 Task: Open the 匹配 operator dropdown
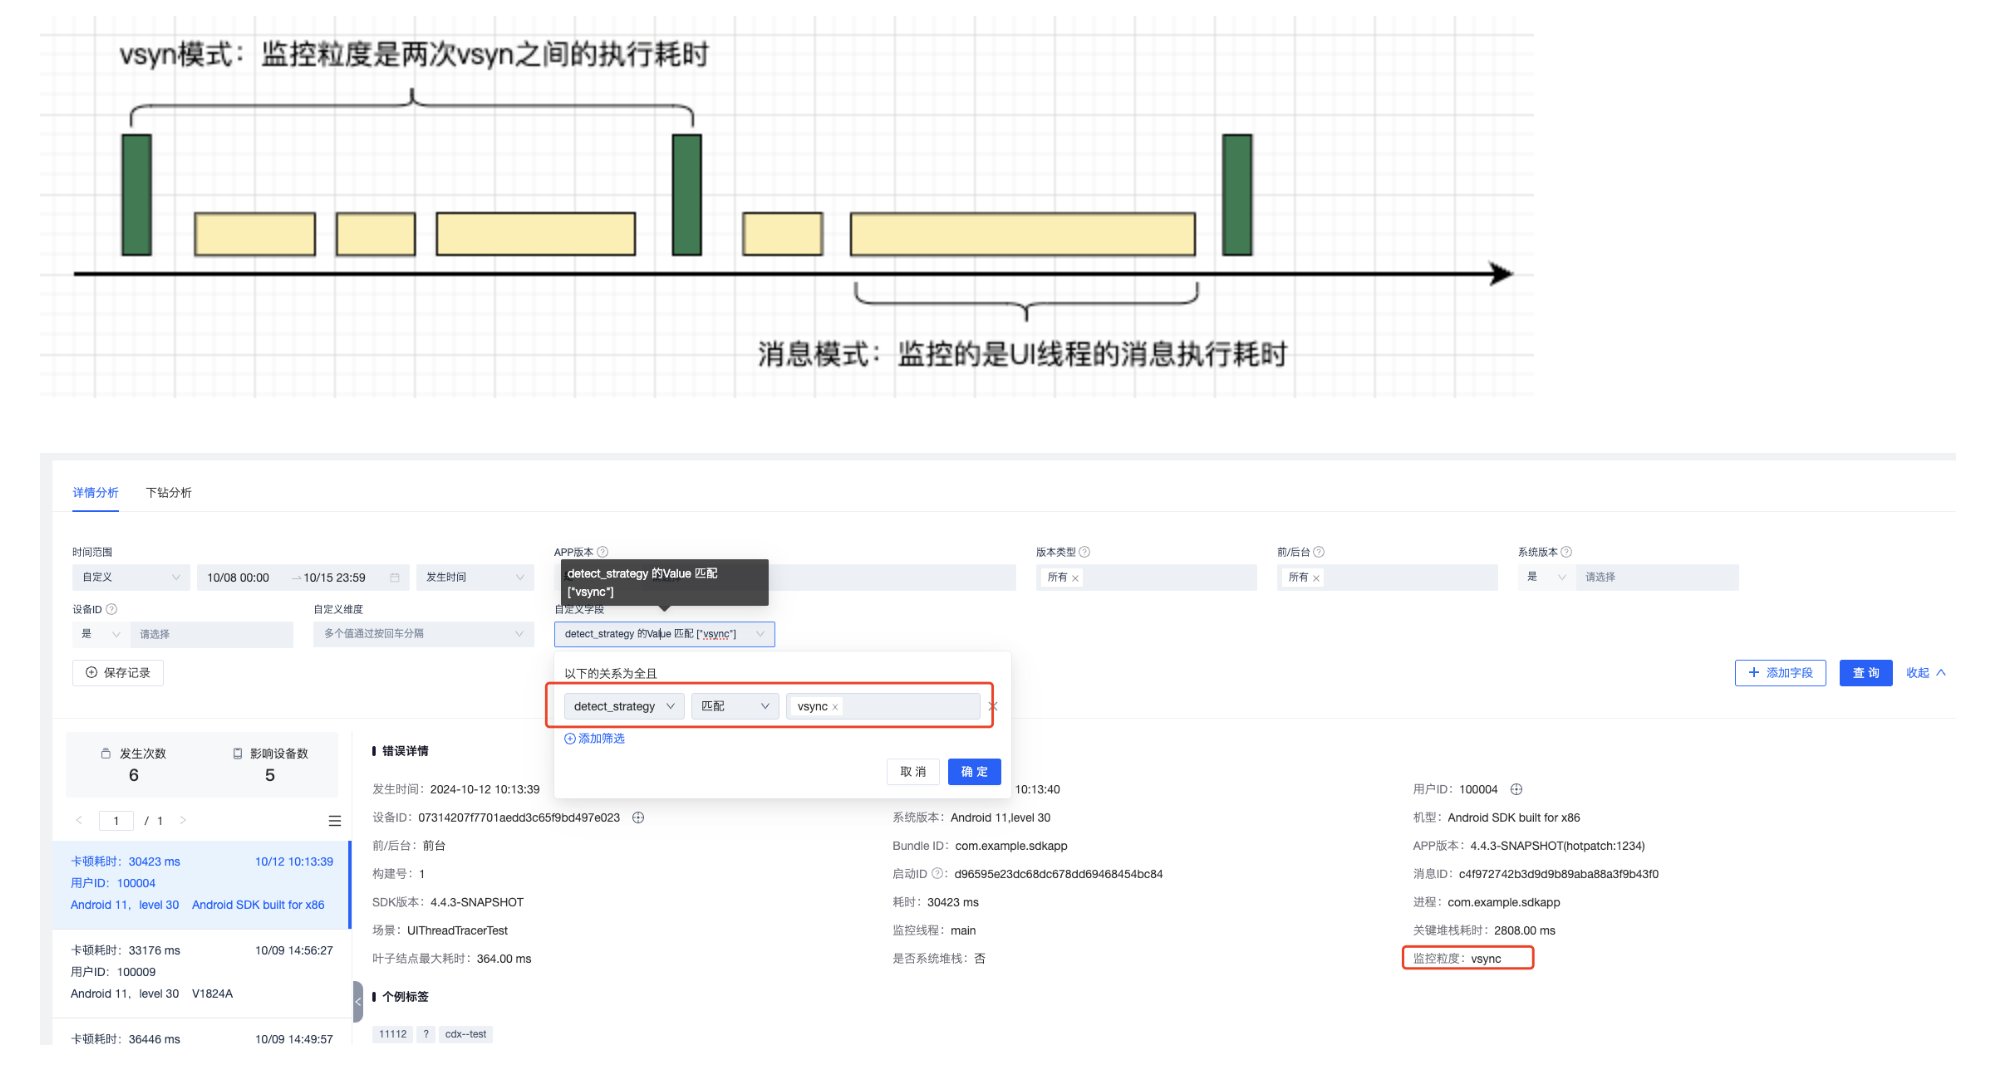coord(735,706)
